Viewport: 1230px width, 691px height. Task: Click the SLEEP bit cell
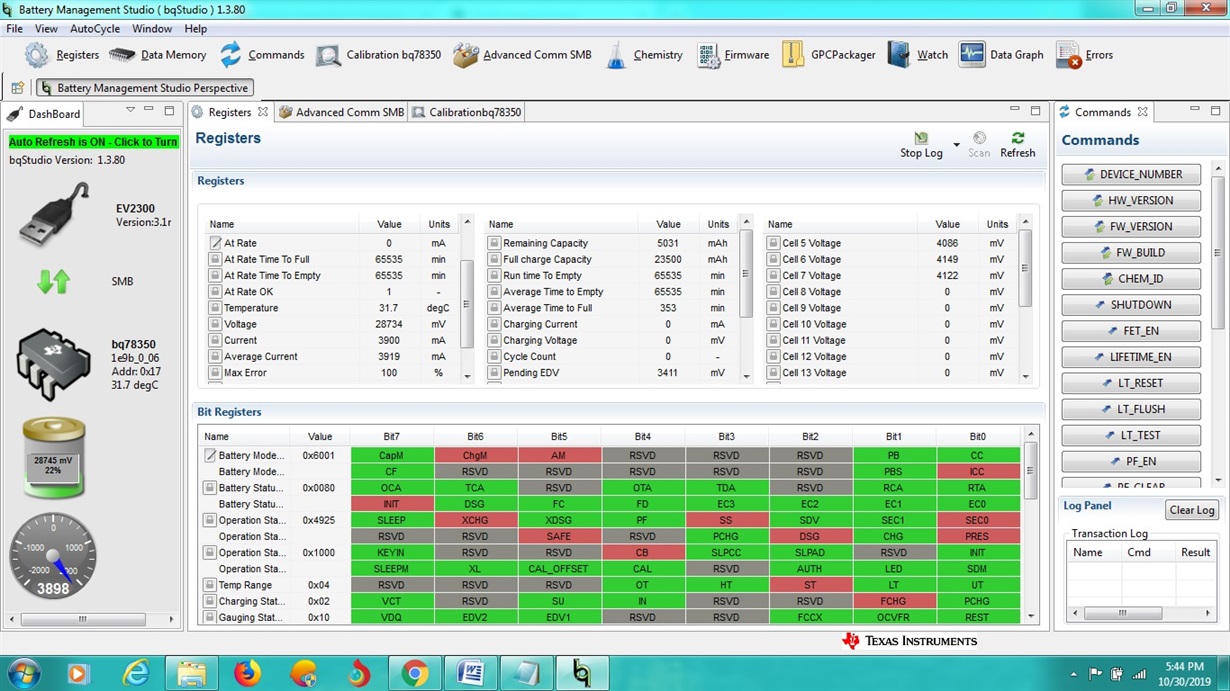click(392, 520)
